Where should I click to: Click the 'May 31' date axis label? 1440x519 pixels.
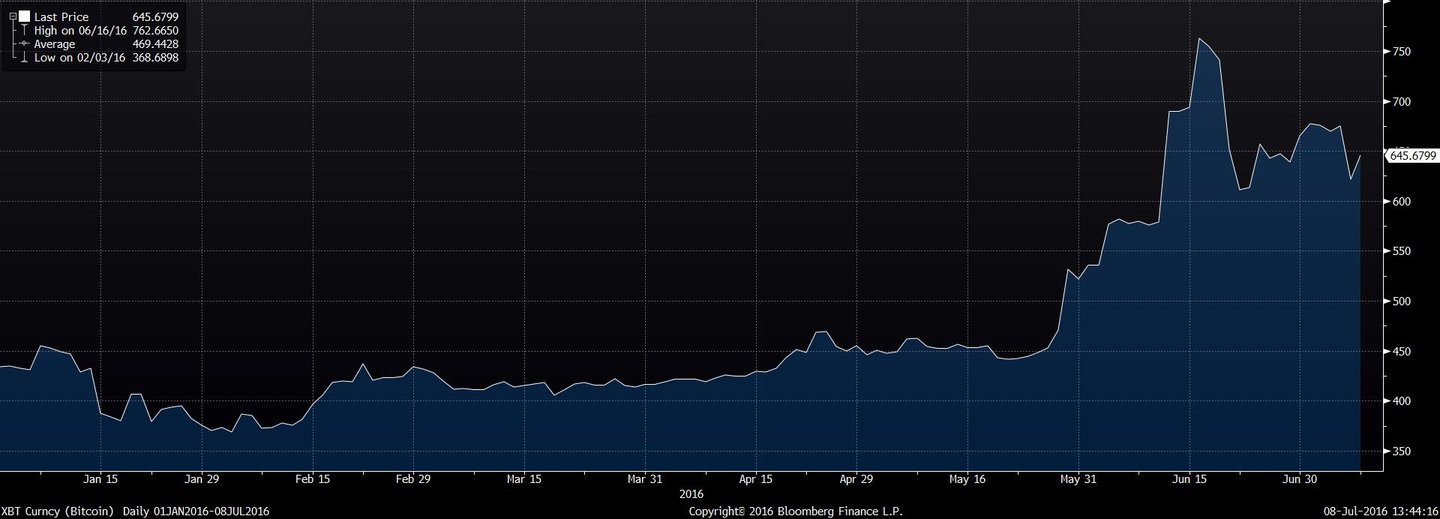(1078, 480)
